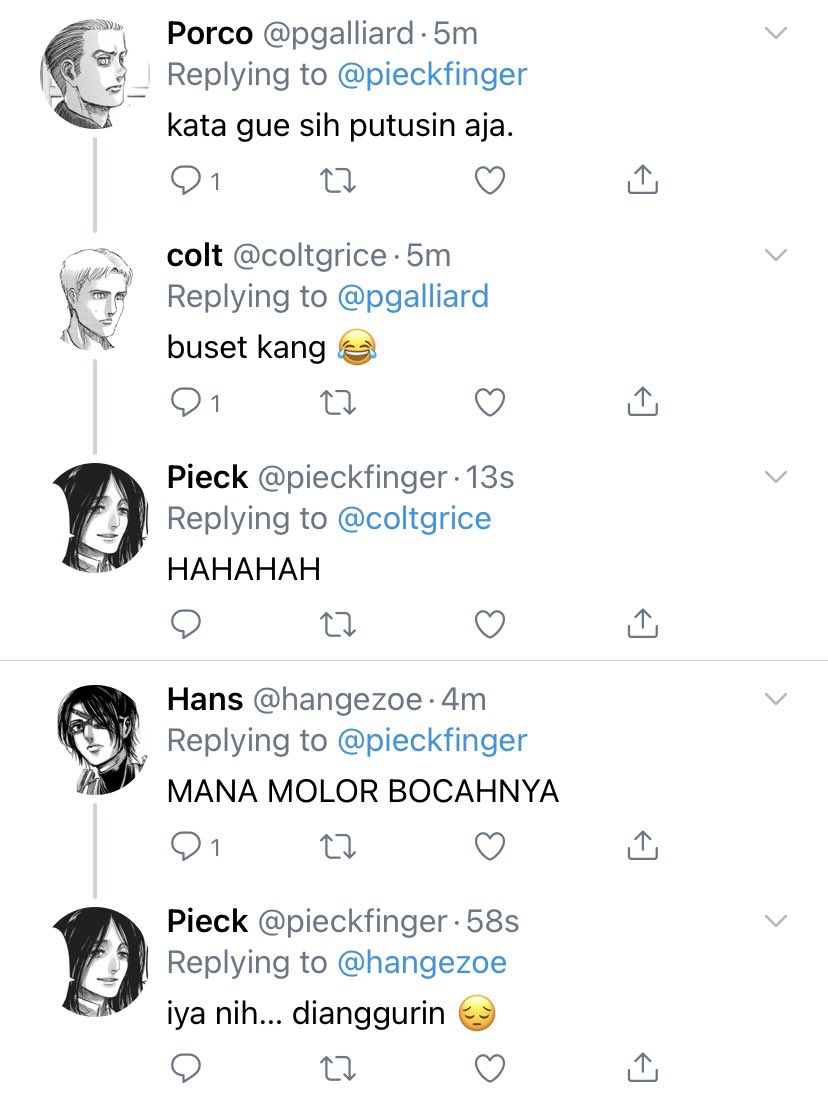
Task: Open dropdown arrow on Hans's tweet
Action: (776, 698)
